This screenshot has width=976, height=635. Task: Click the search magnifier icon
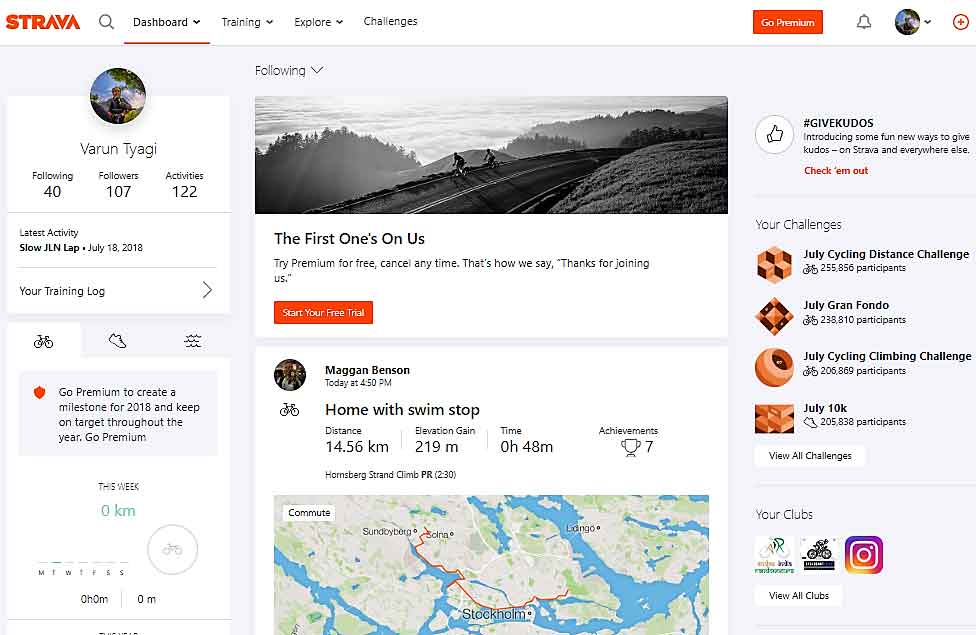[106, 22]
